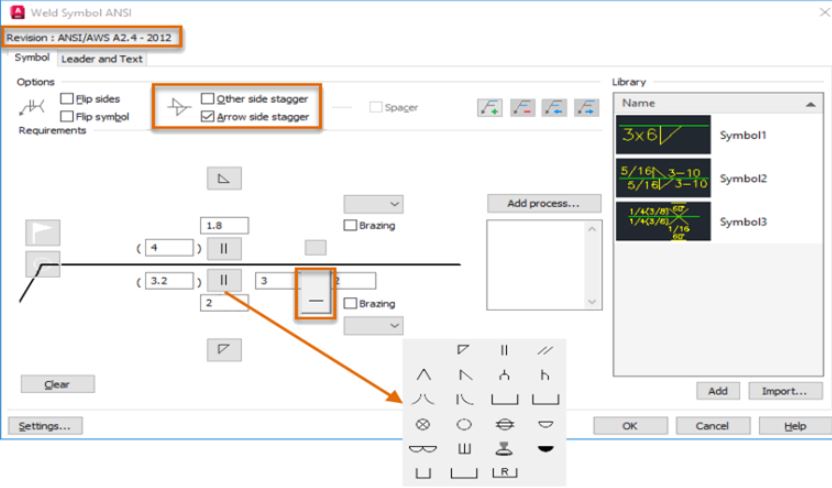Uncheck the Arrow side stagger option
This screenshot has width=832, height=488.
tap(207, 116)
